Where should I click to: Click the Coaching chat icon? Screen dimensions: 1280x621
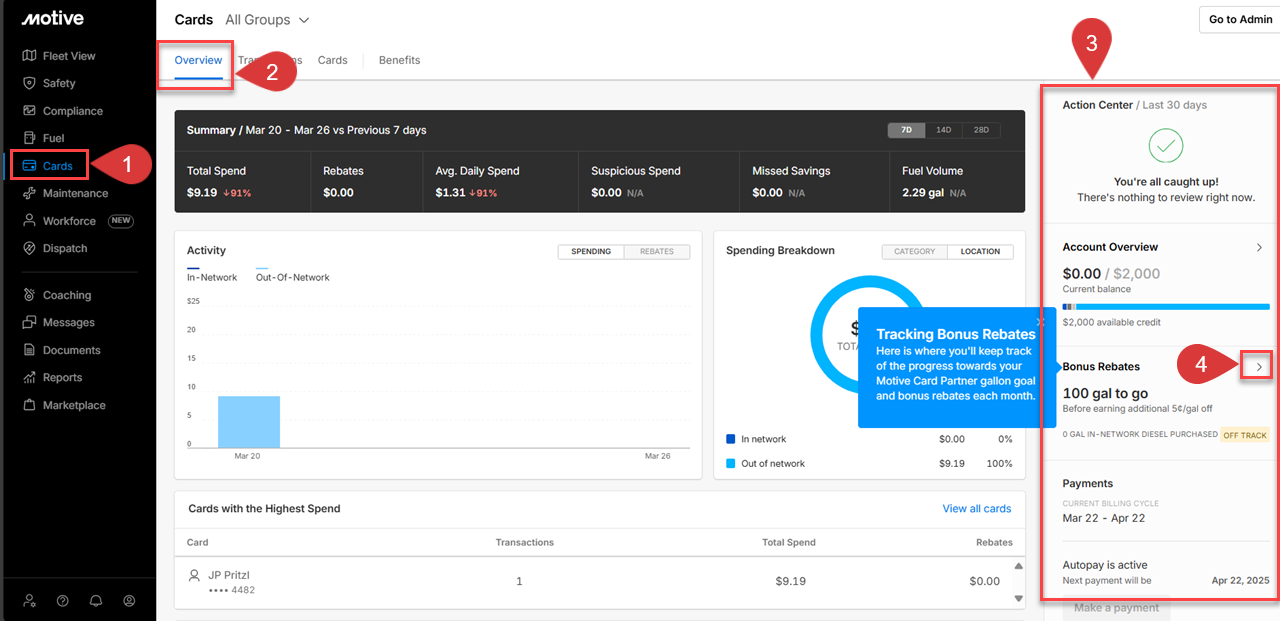tap(29, 295)
